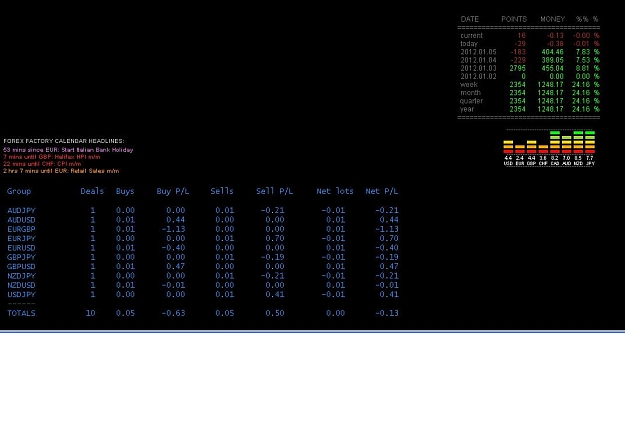Screen dimensions: 625x422
Task: Click the EURUSD group label
Action: (x=22, y=248)
